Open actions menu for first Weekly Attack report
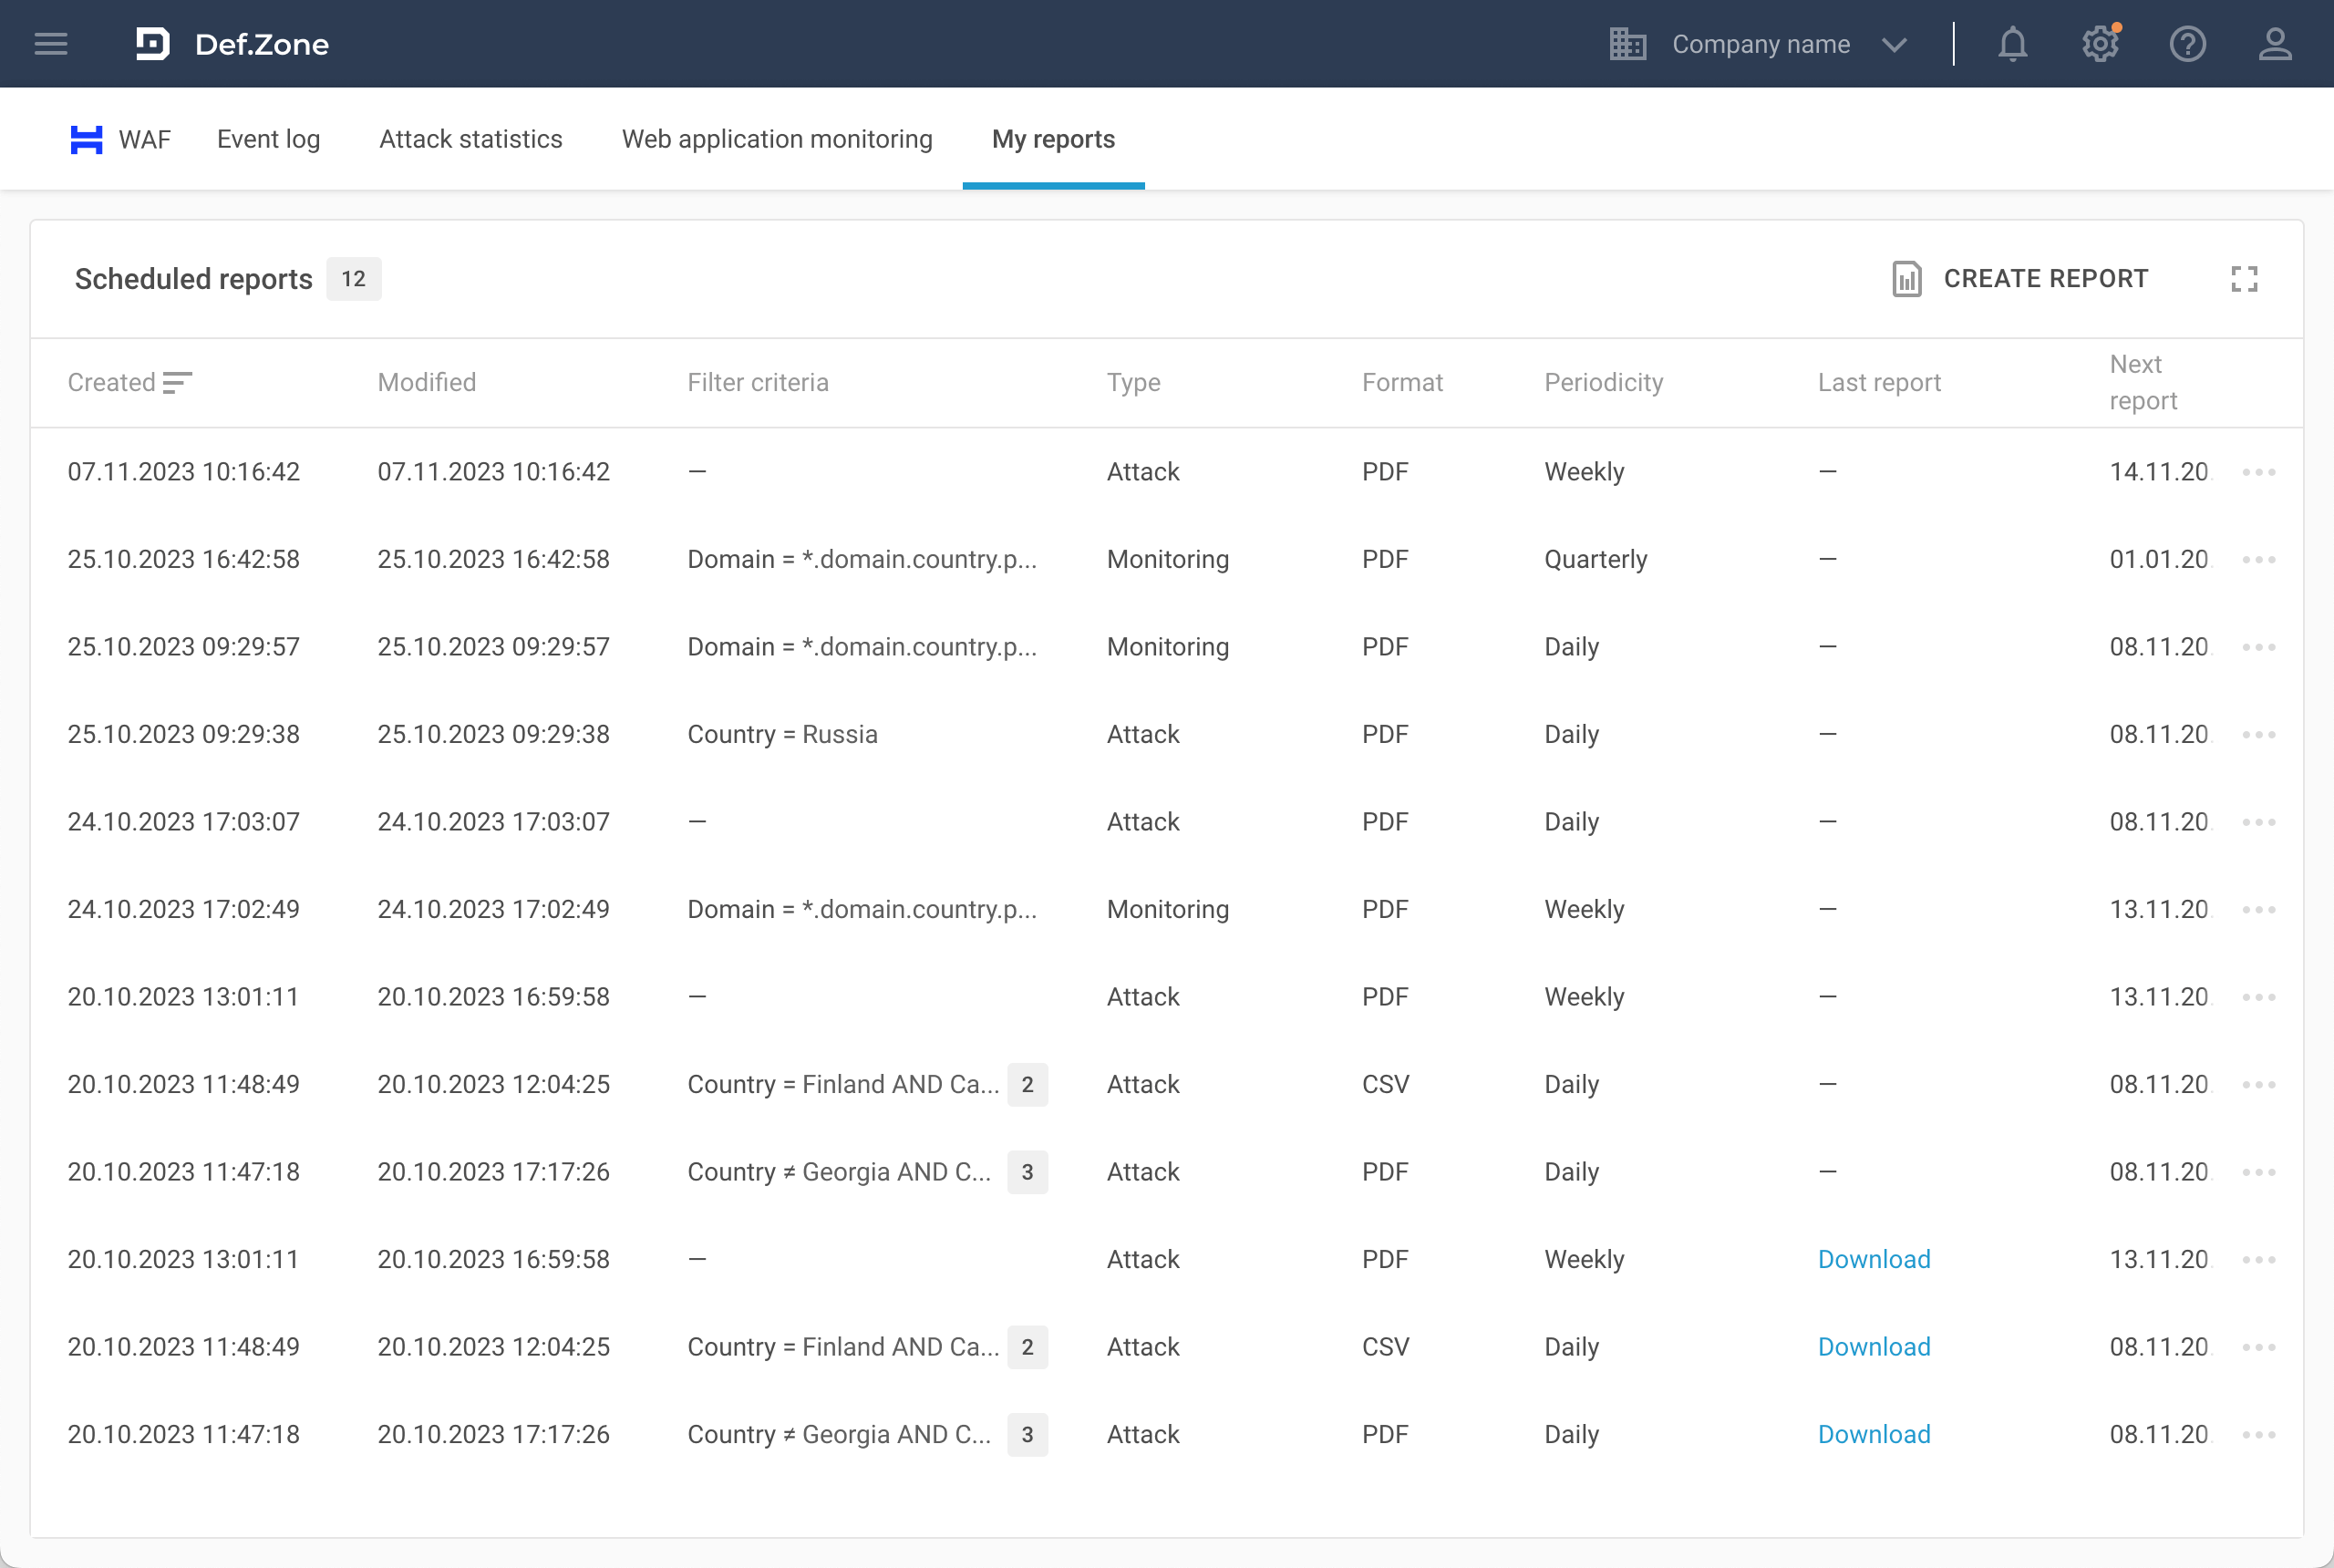 pos(2258,472)
